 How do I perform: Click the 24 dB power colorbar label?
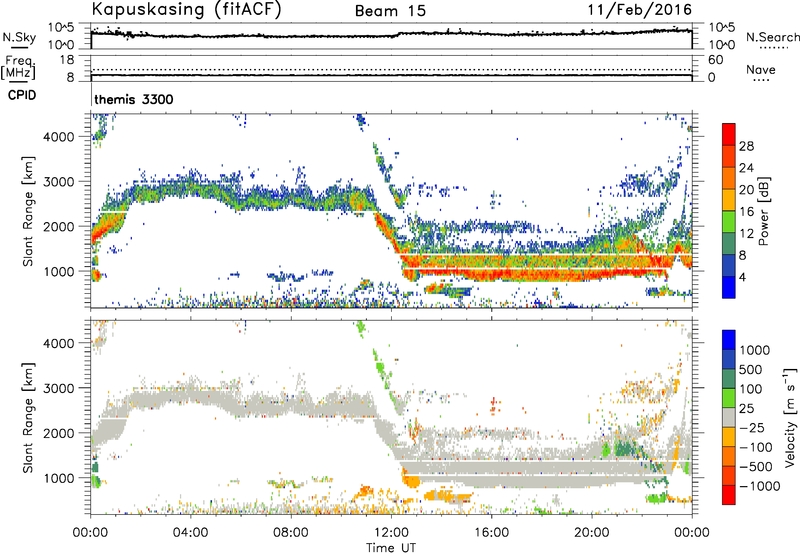[746, 168]
